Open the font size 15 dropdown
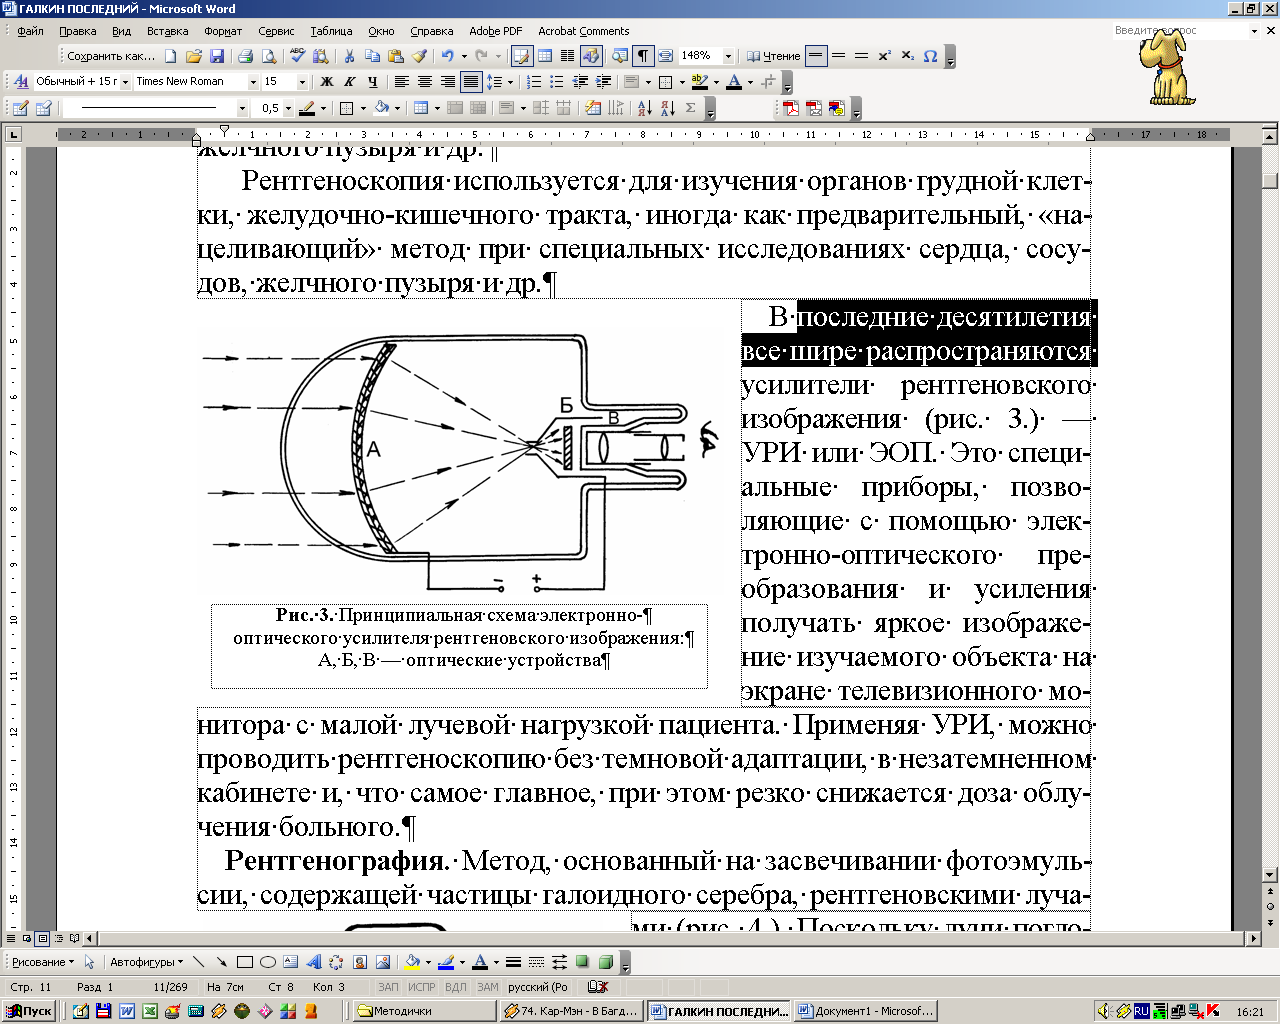Screen dimensions: 1280x1024 point(303,81)
